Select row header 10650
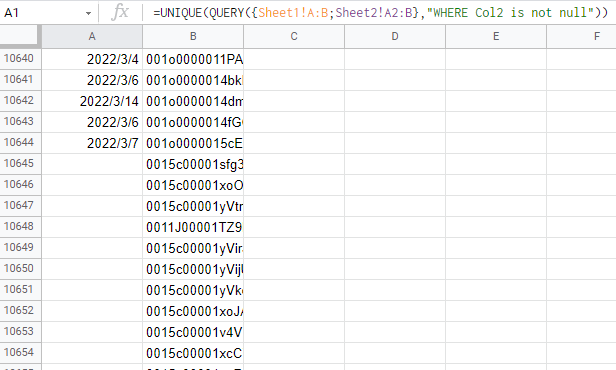 coord(20,269)
